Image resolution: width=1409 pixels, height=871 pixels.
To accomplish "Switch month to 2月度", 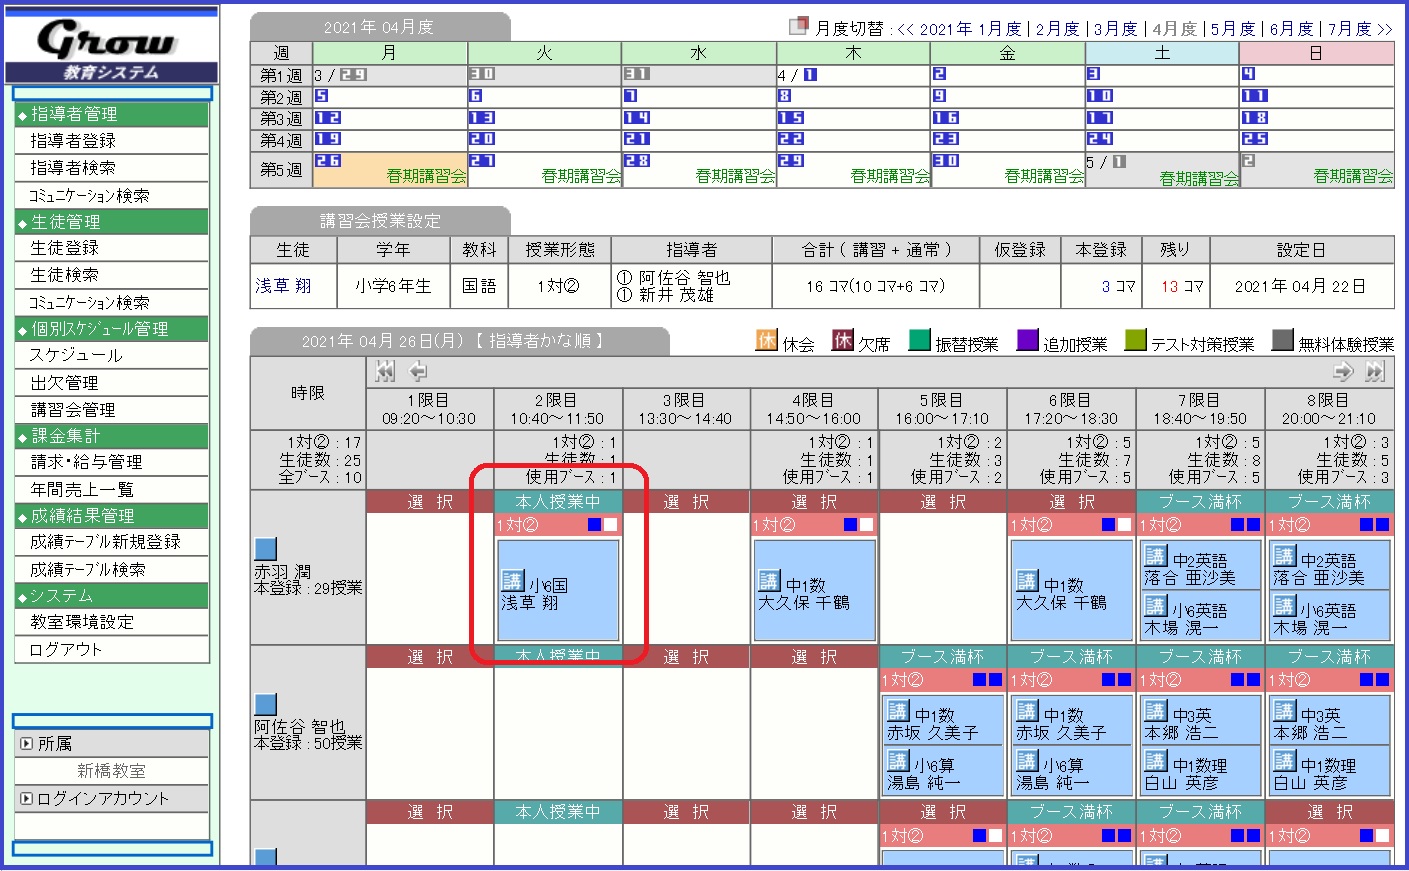I will click(x=1058, y=29).
